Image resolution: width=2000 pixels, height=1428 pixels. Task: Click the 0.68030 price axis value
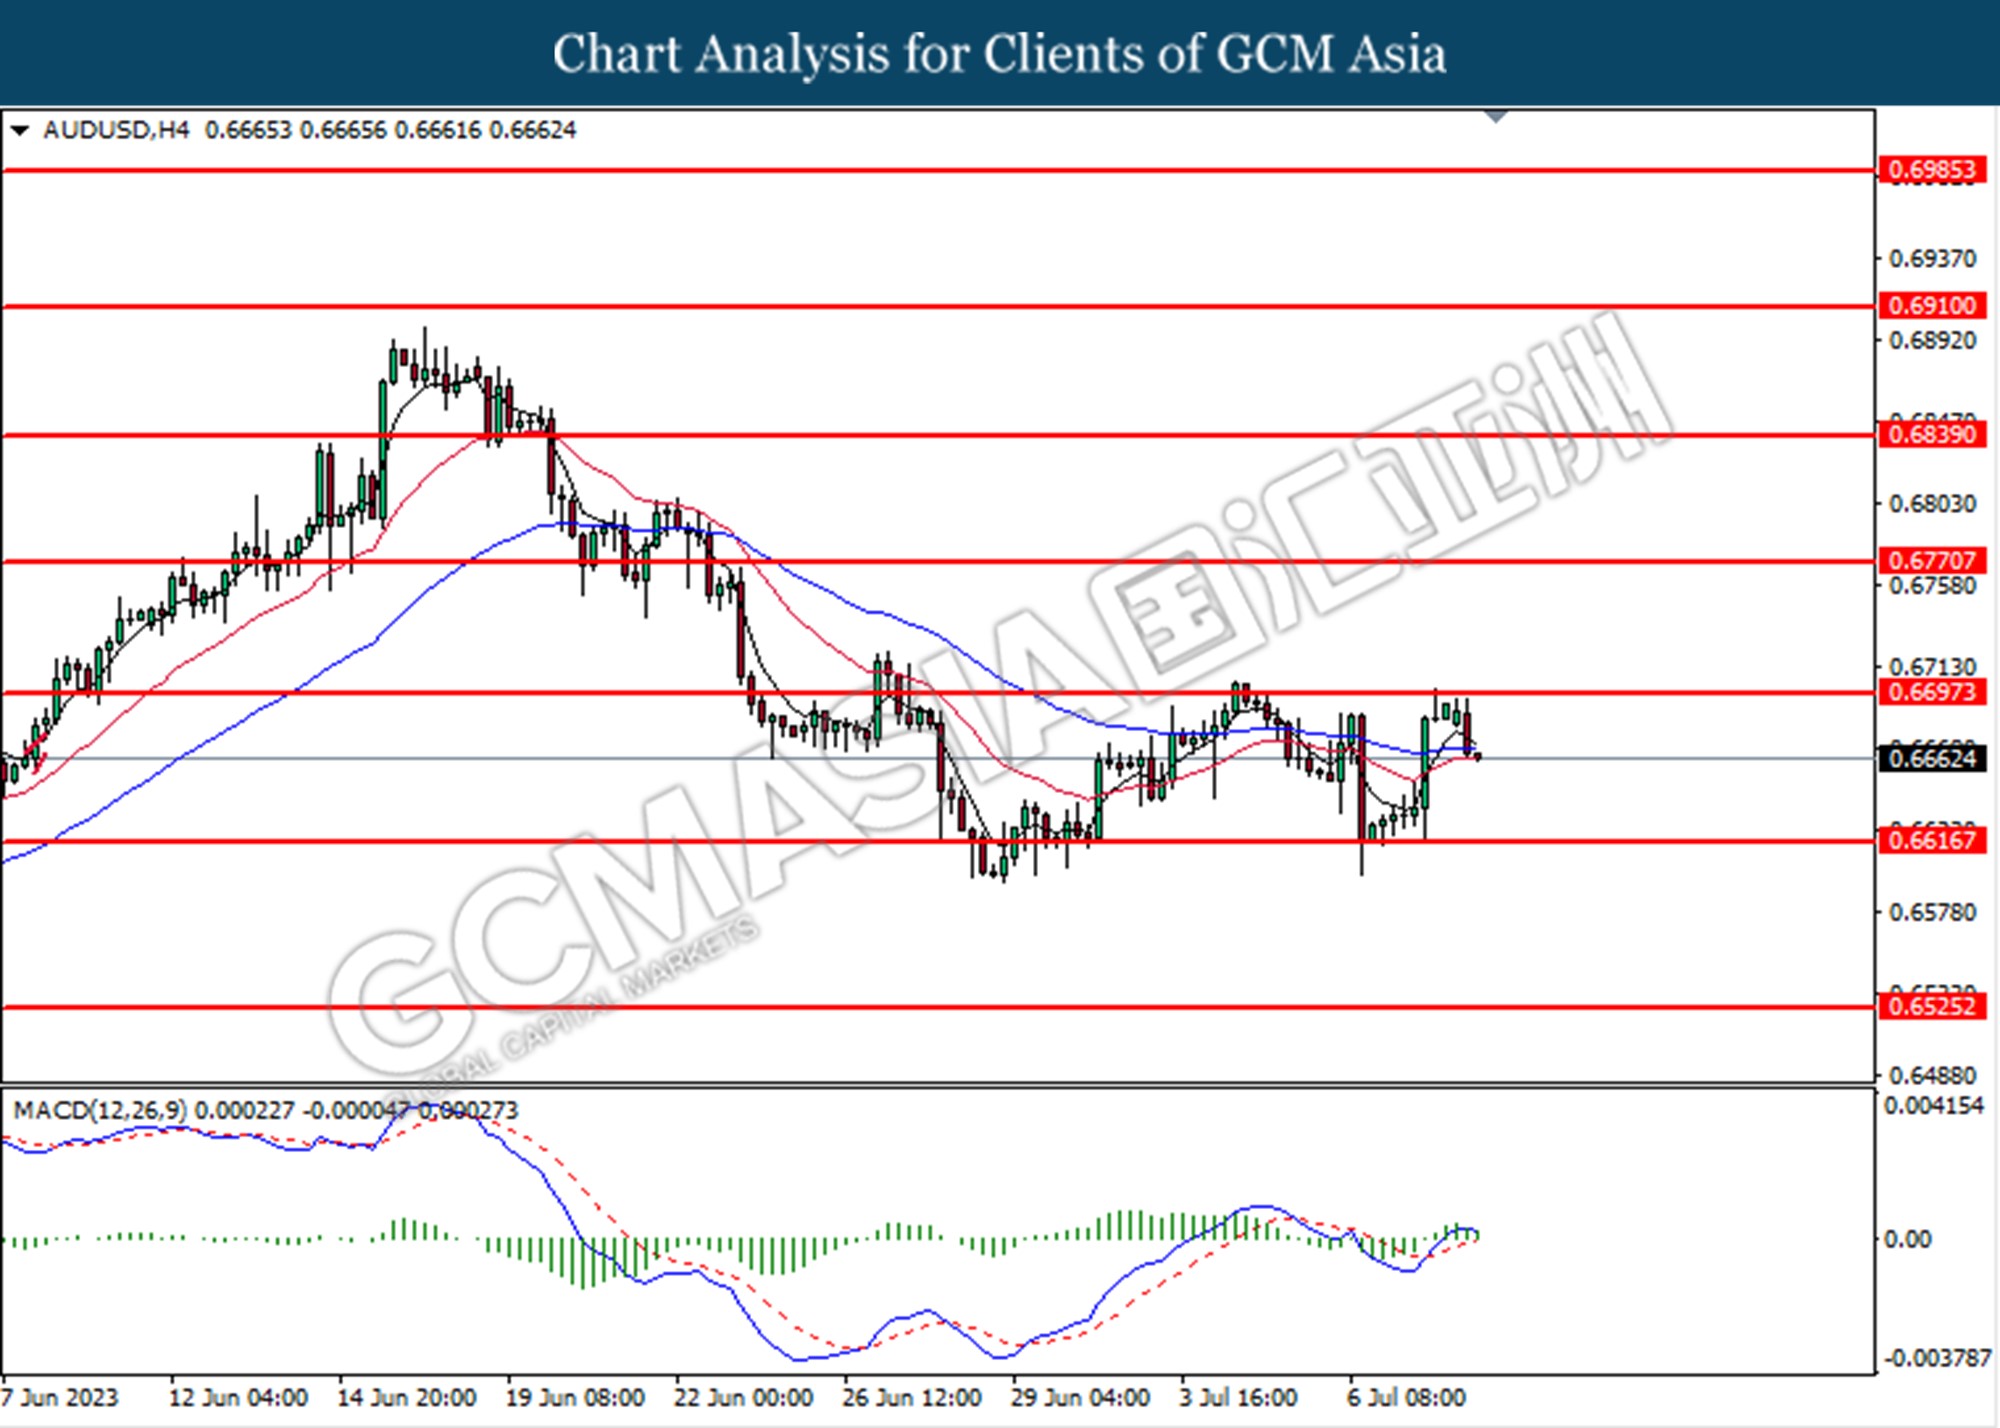tap(1932, 504)
